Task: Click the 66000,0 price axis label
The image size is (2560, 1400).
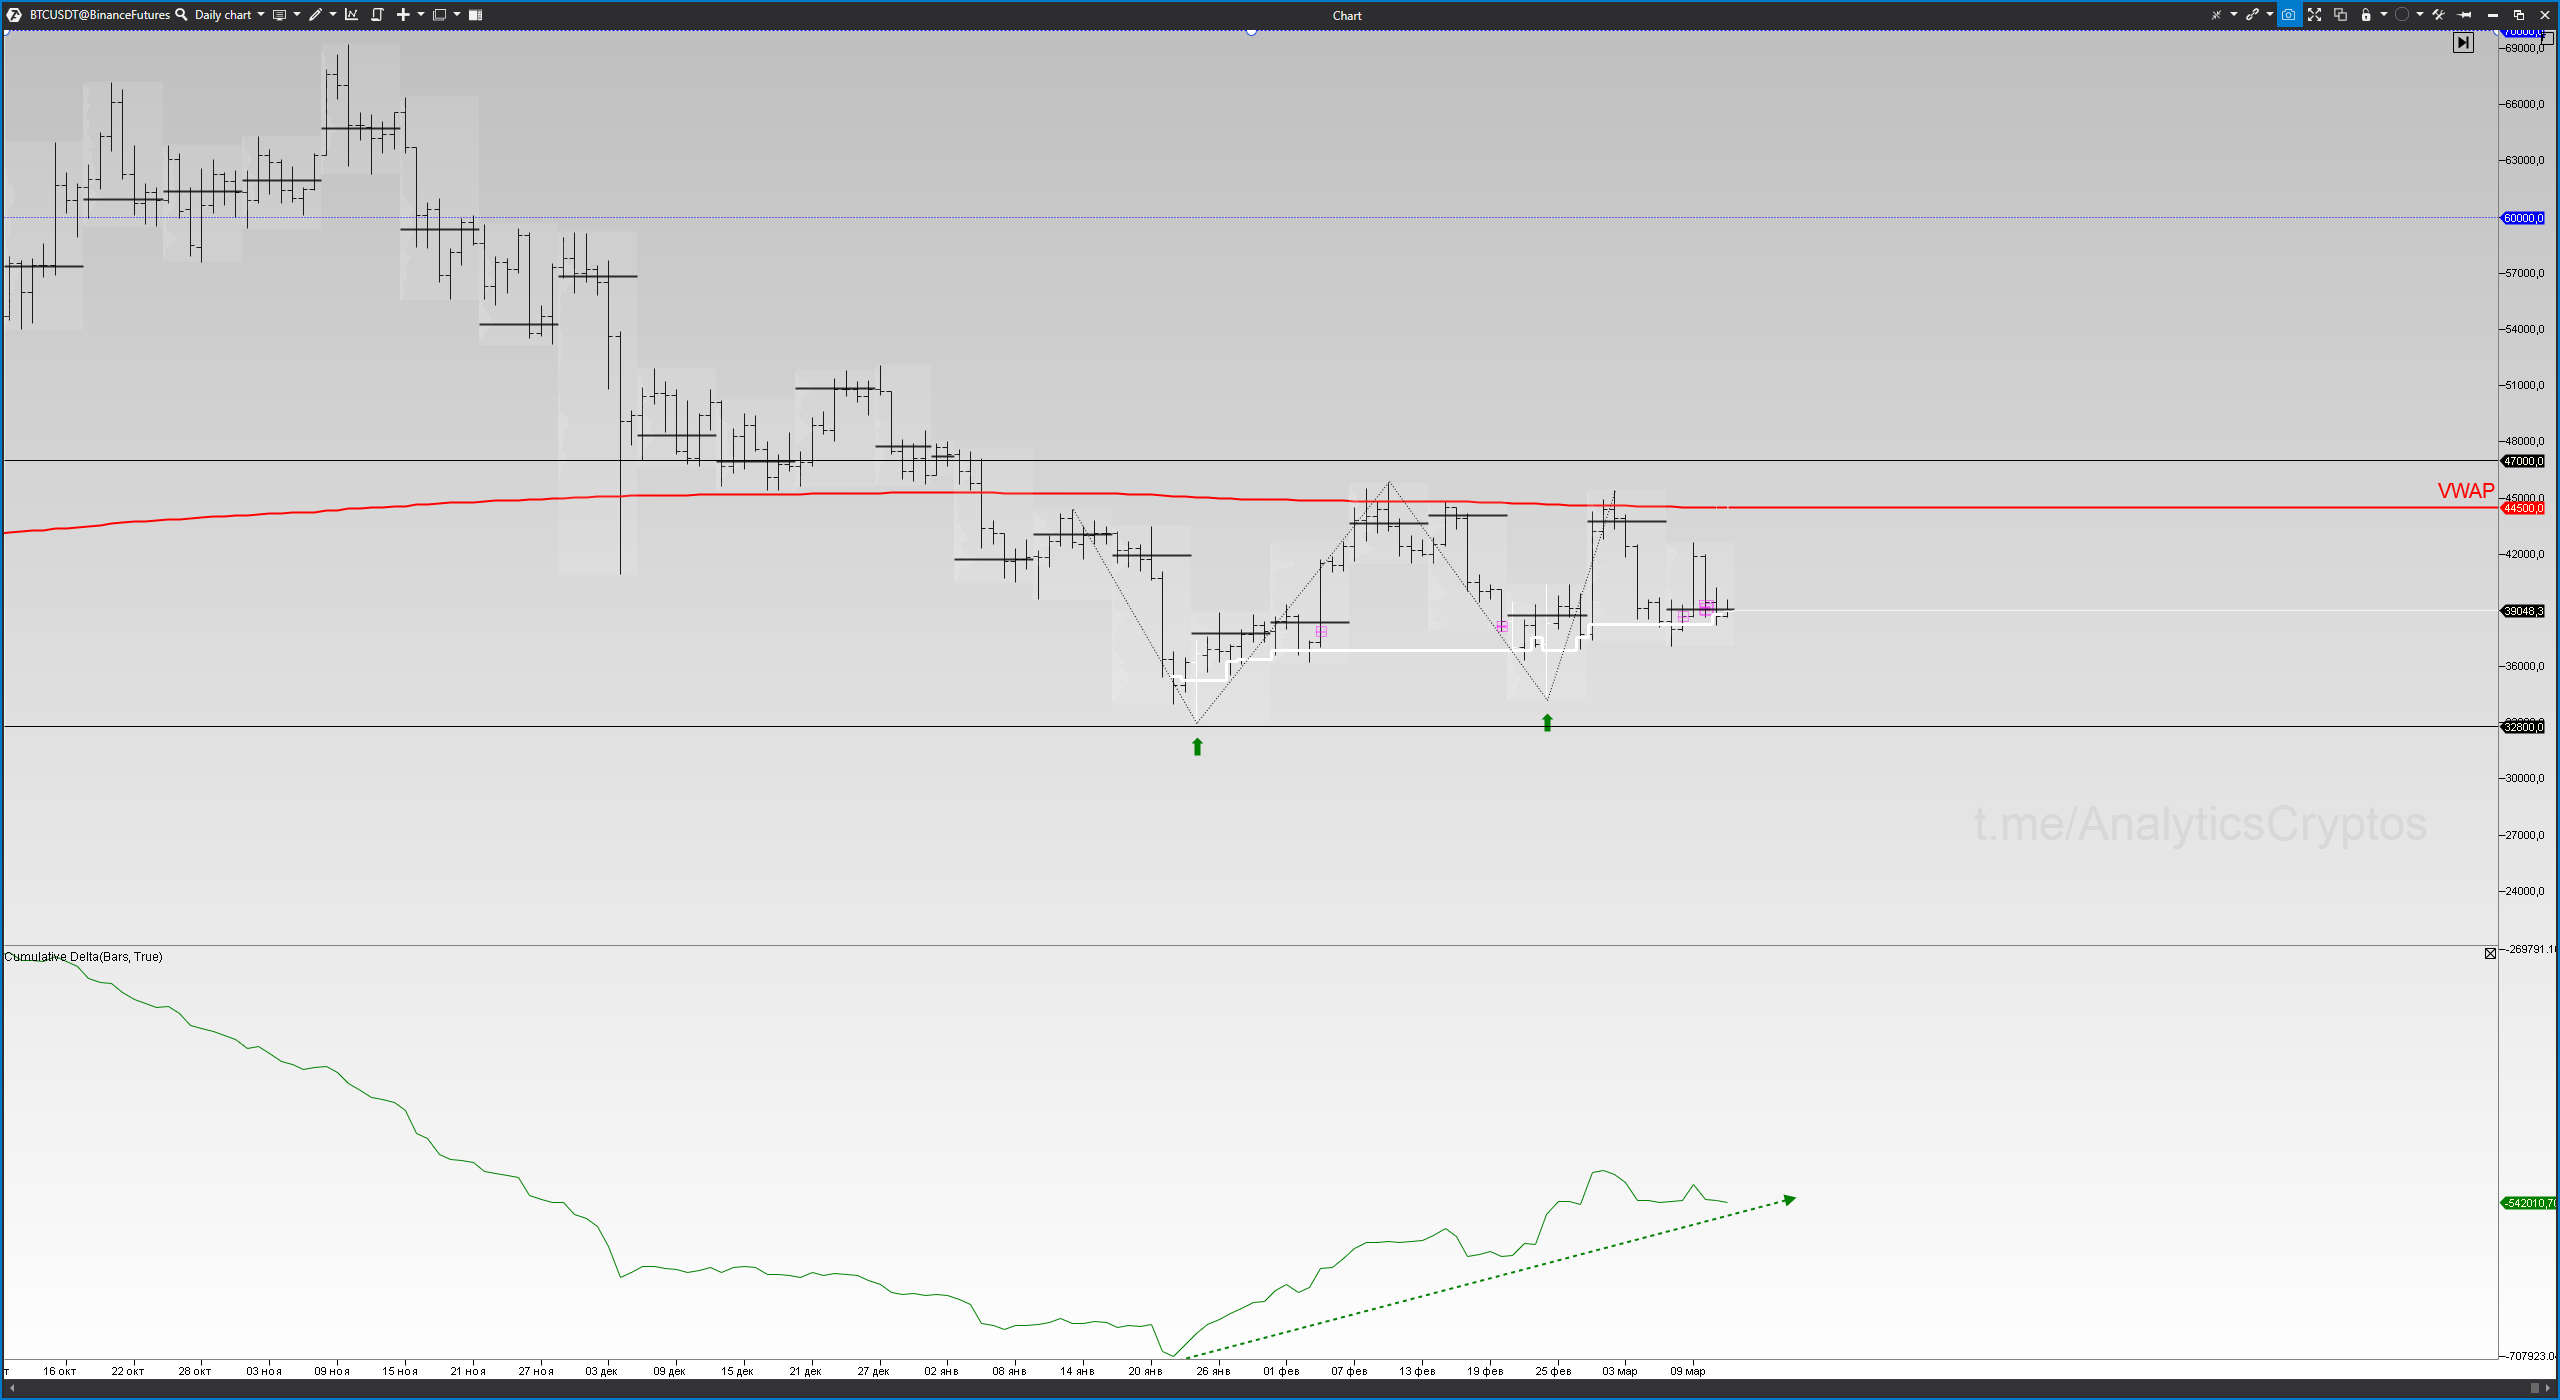Action: [x=2525, y=105]
